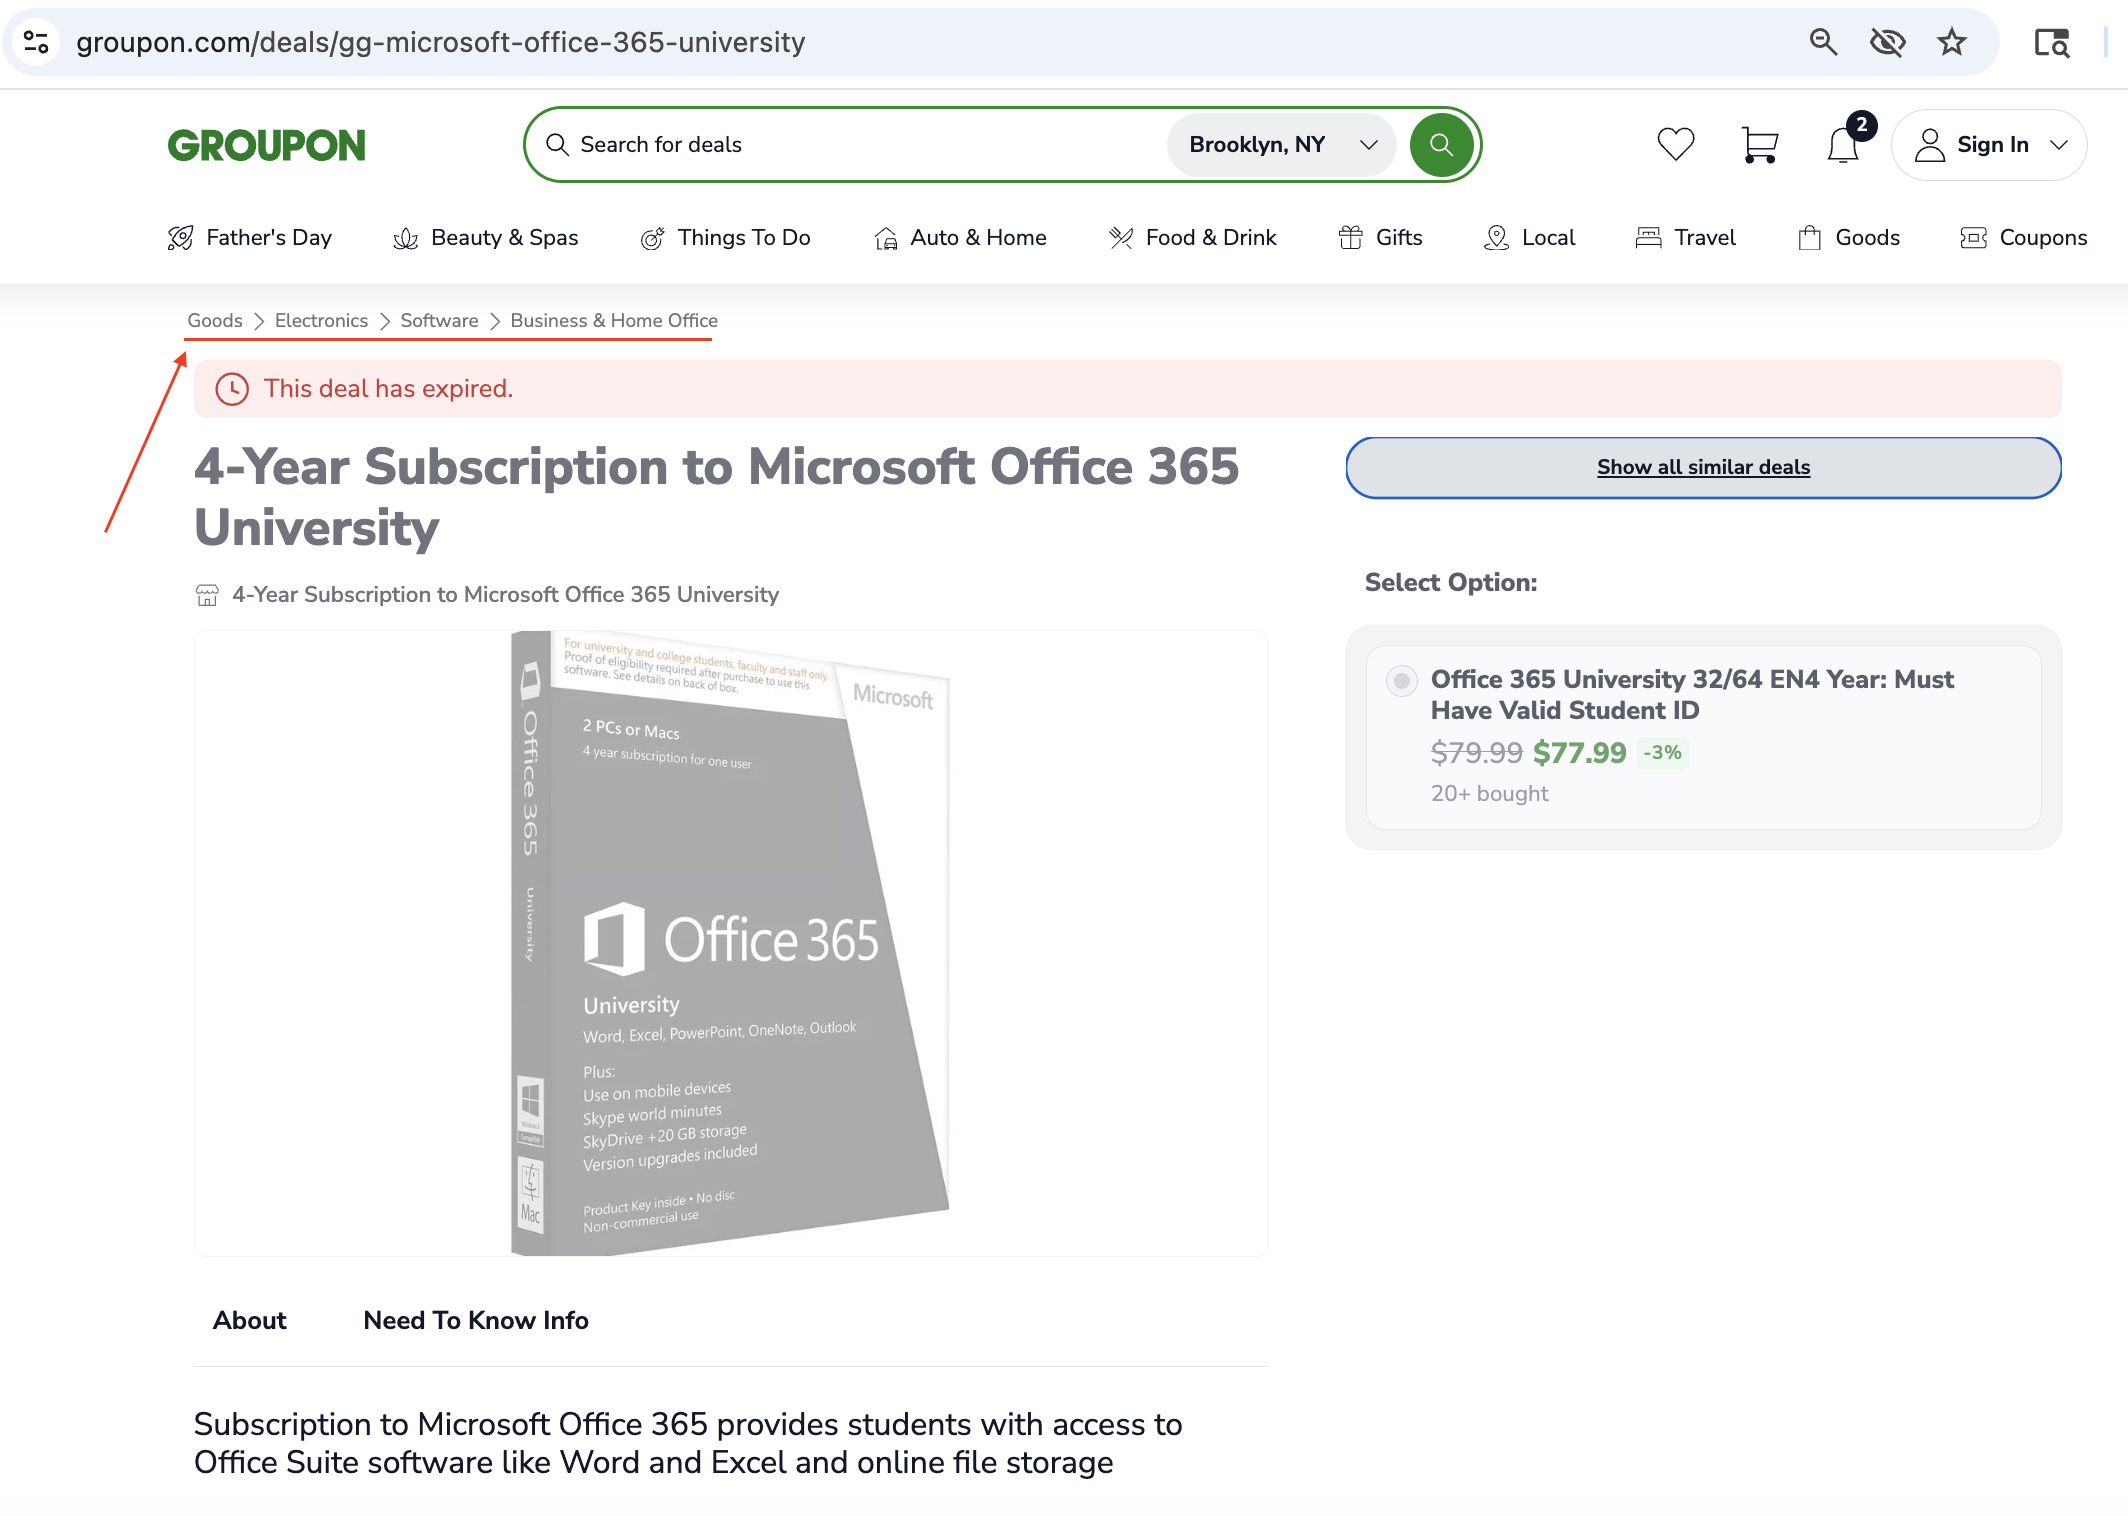Click the Auto & Home house icon
Screen dimensions: 2128x1516
pos(885,238)
